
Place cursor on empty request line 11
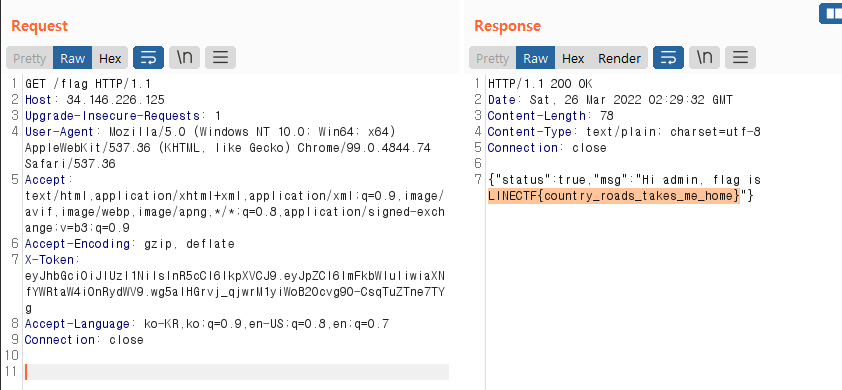pos(236,372)
